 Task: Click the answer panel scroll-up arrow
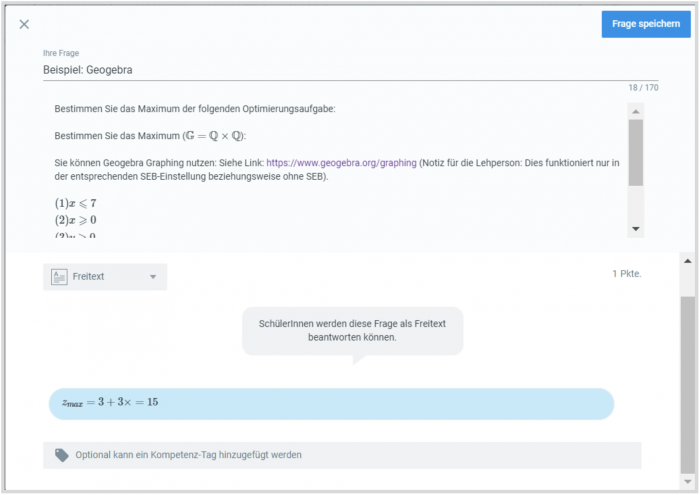pyautogui.click(x=688, y=261)
